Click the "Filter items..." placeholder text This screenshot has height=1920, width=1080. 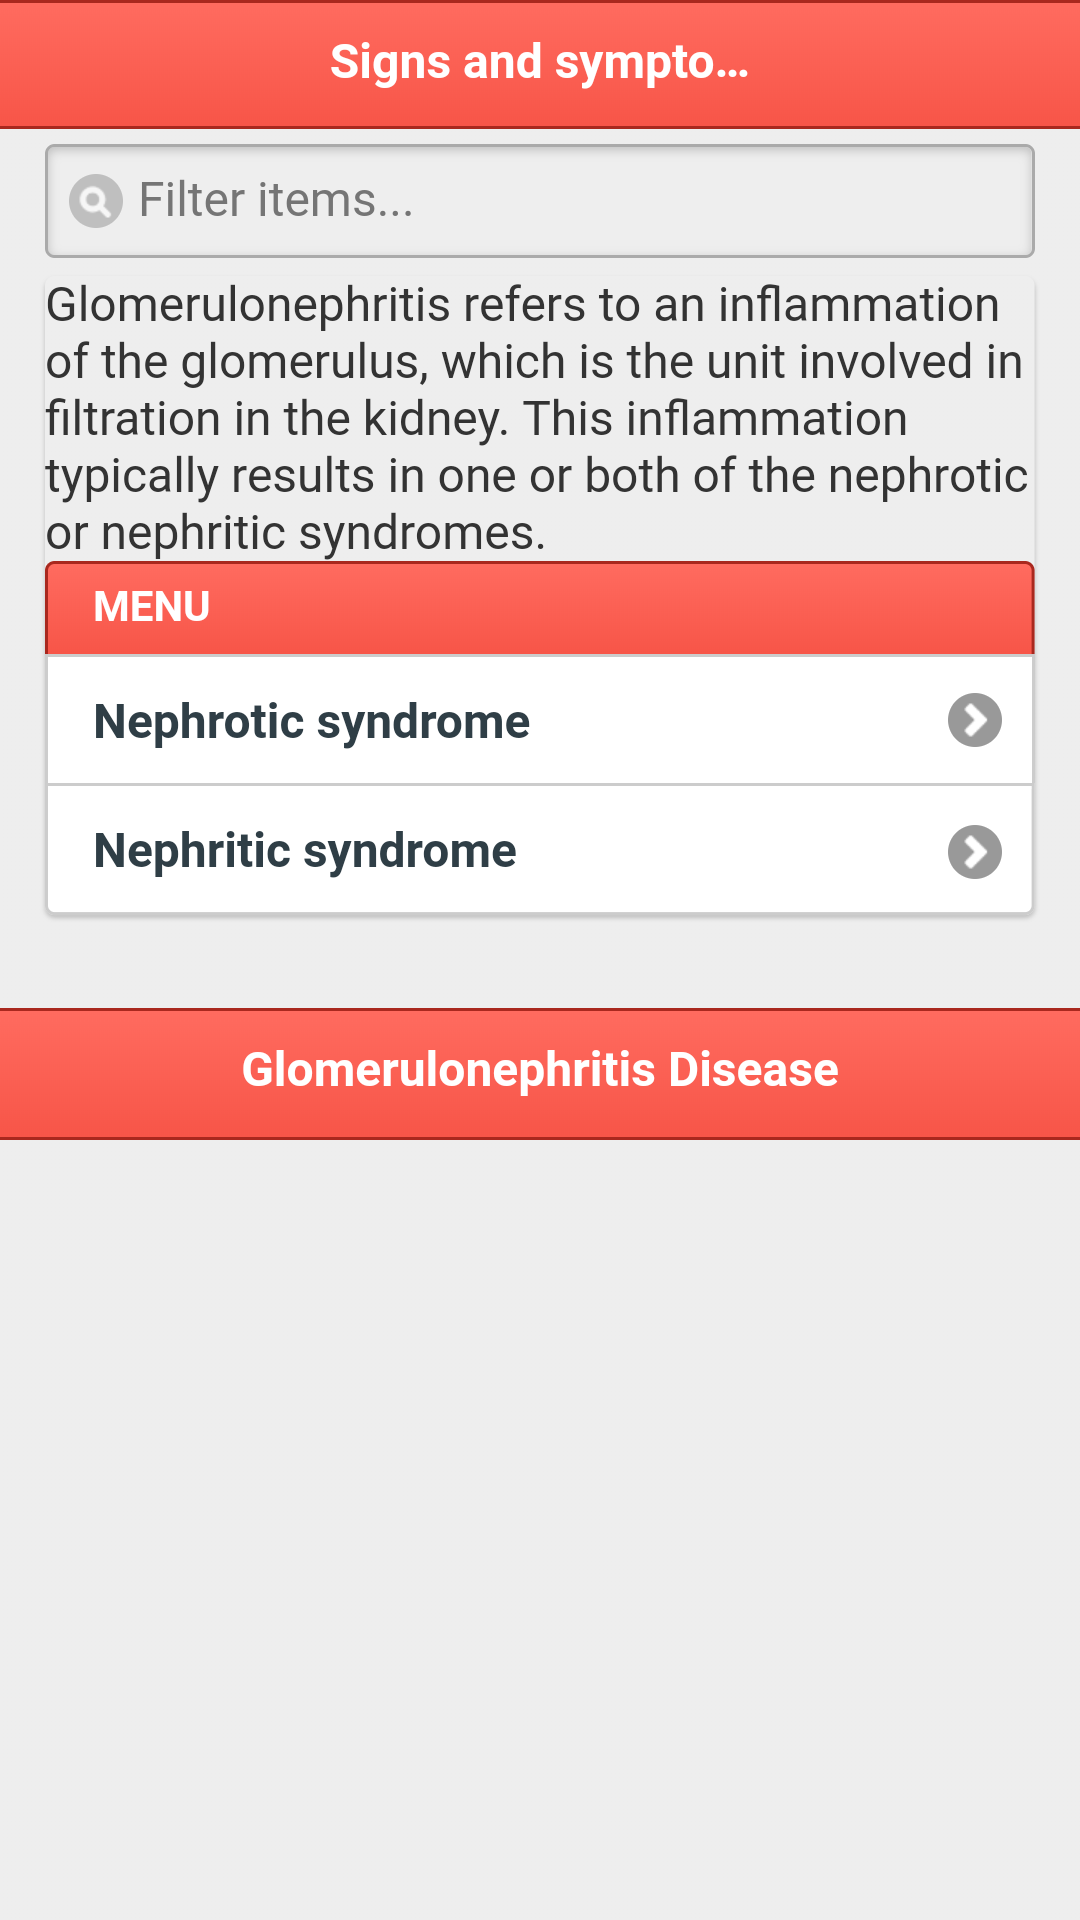click(x=276, y=200)
